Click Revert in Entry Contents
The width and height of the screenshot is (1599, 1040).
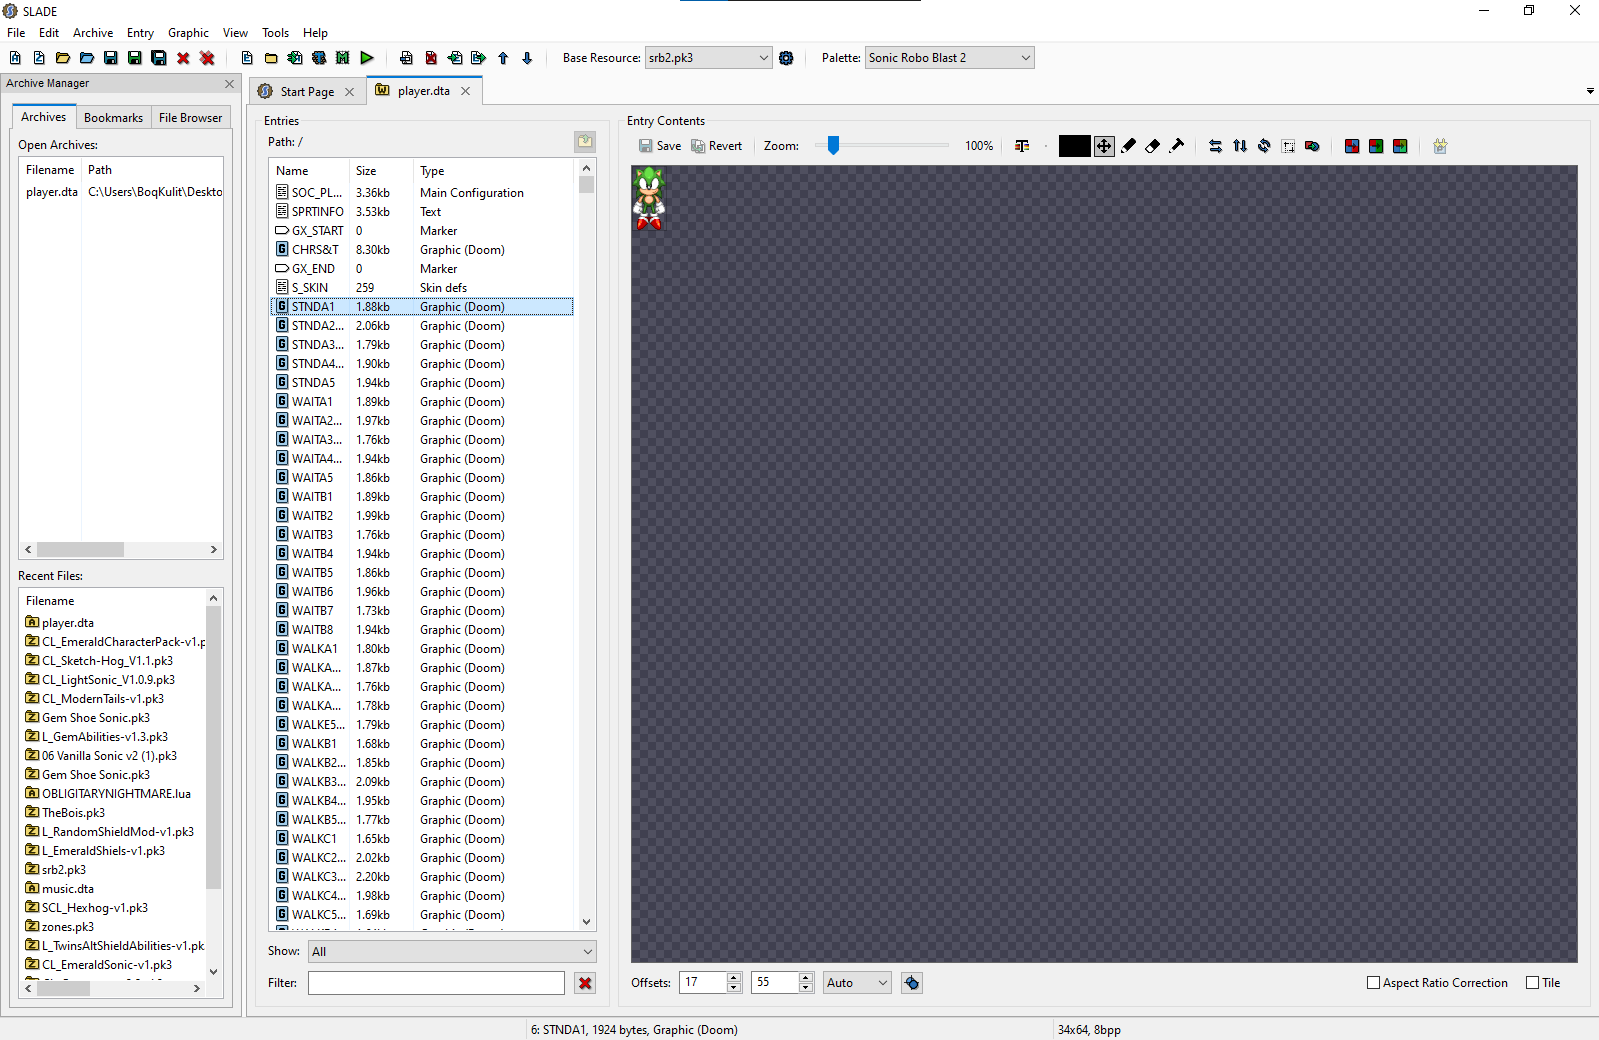tap(716, 146)
